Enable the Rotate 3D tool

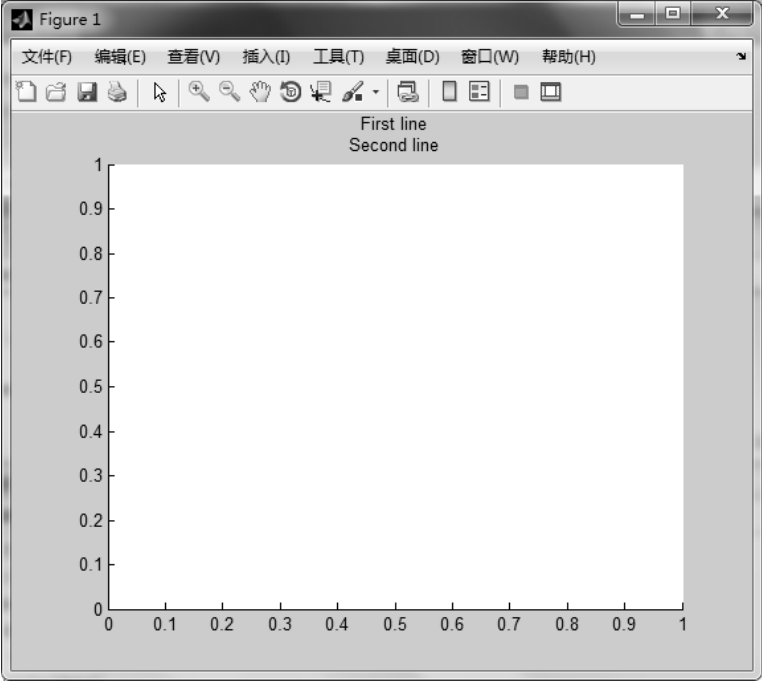(291, 92)
